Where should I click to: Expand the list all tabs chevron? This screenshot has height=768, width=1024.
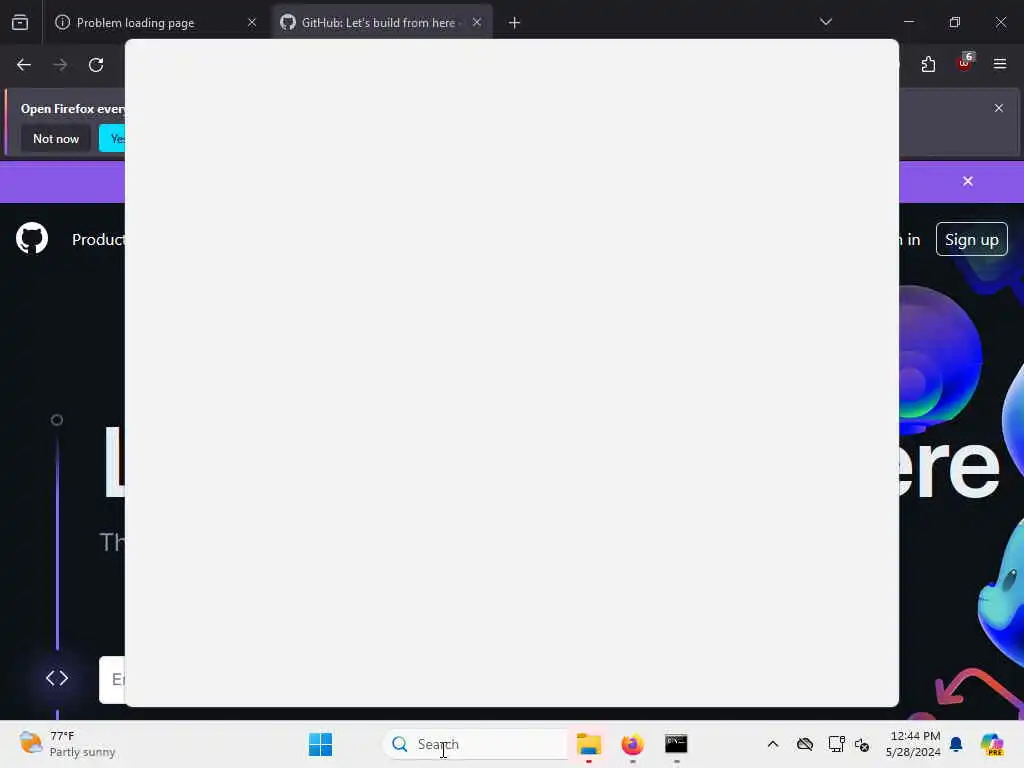click(825, 22)
